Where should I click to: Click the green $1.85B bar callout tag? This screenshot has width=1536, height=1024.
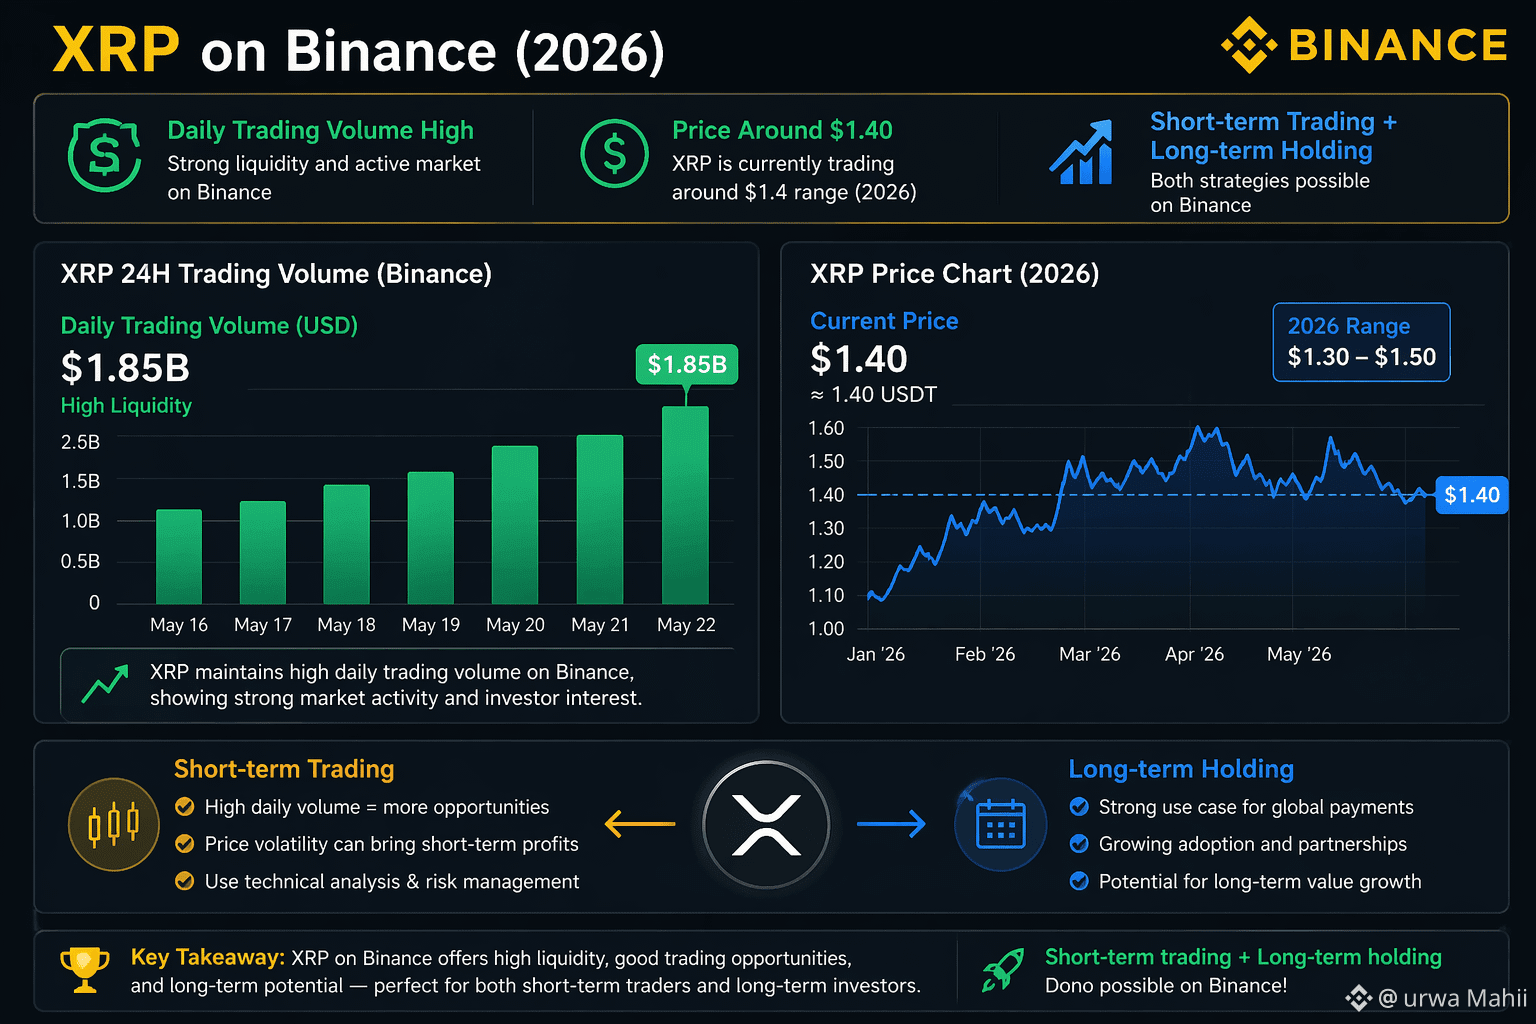(687, 365)
